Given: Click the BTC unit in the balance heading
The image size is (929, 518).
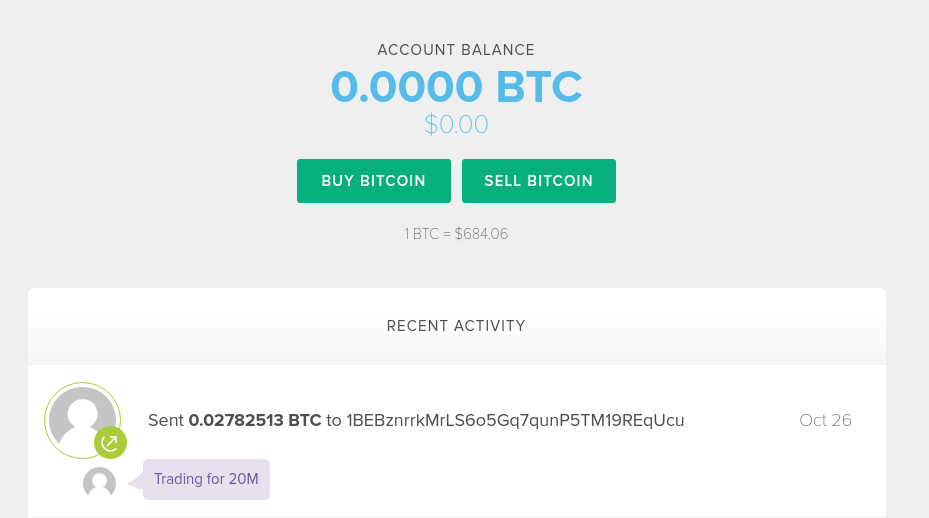Looking at the screenshot, I should click(539, 87).
